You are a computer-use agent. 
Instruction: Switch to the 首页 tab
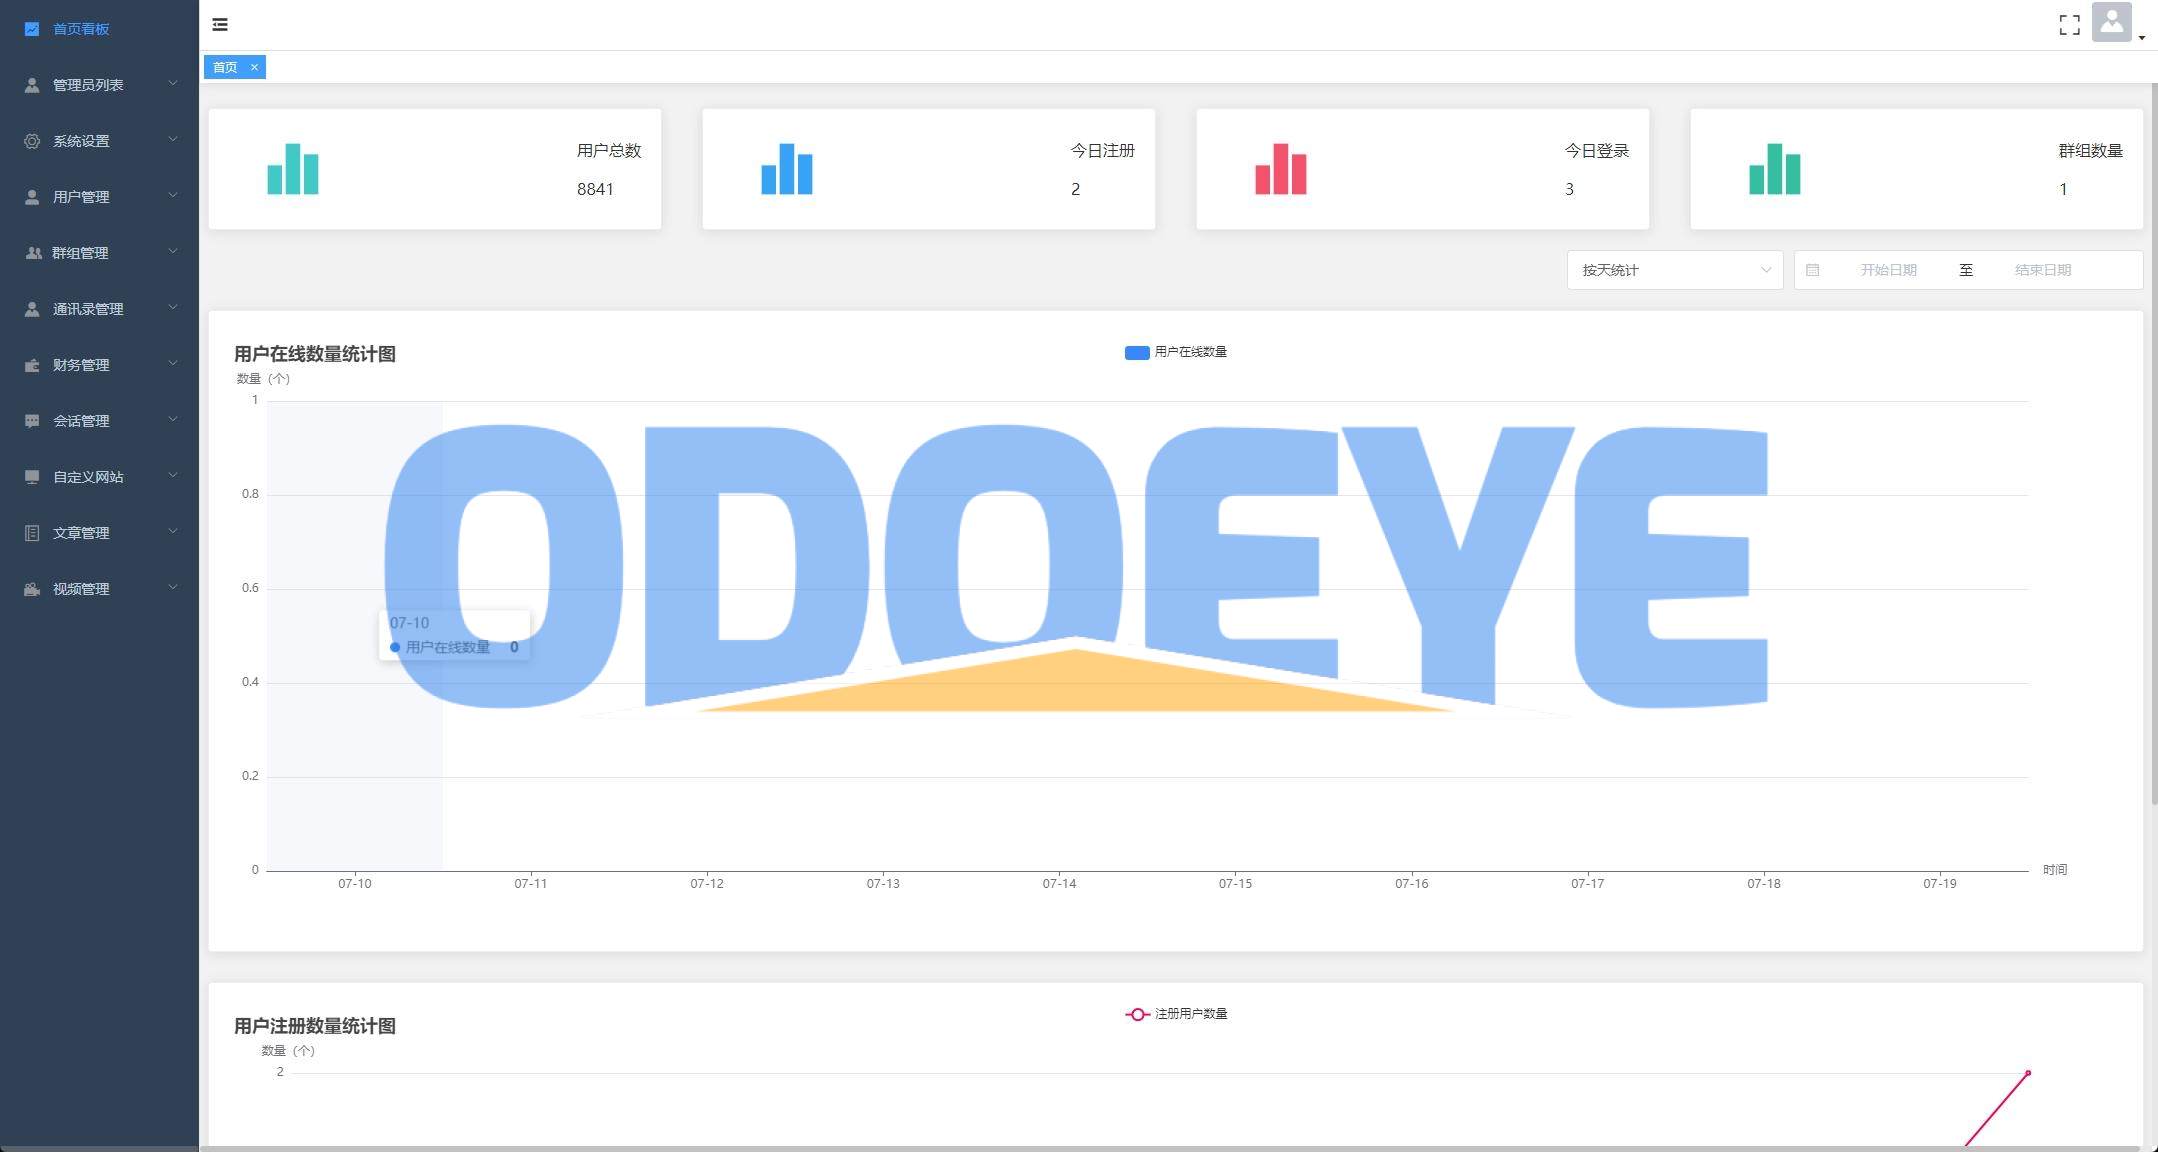click(225, 67)
